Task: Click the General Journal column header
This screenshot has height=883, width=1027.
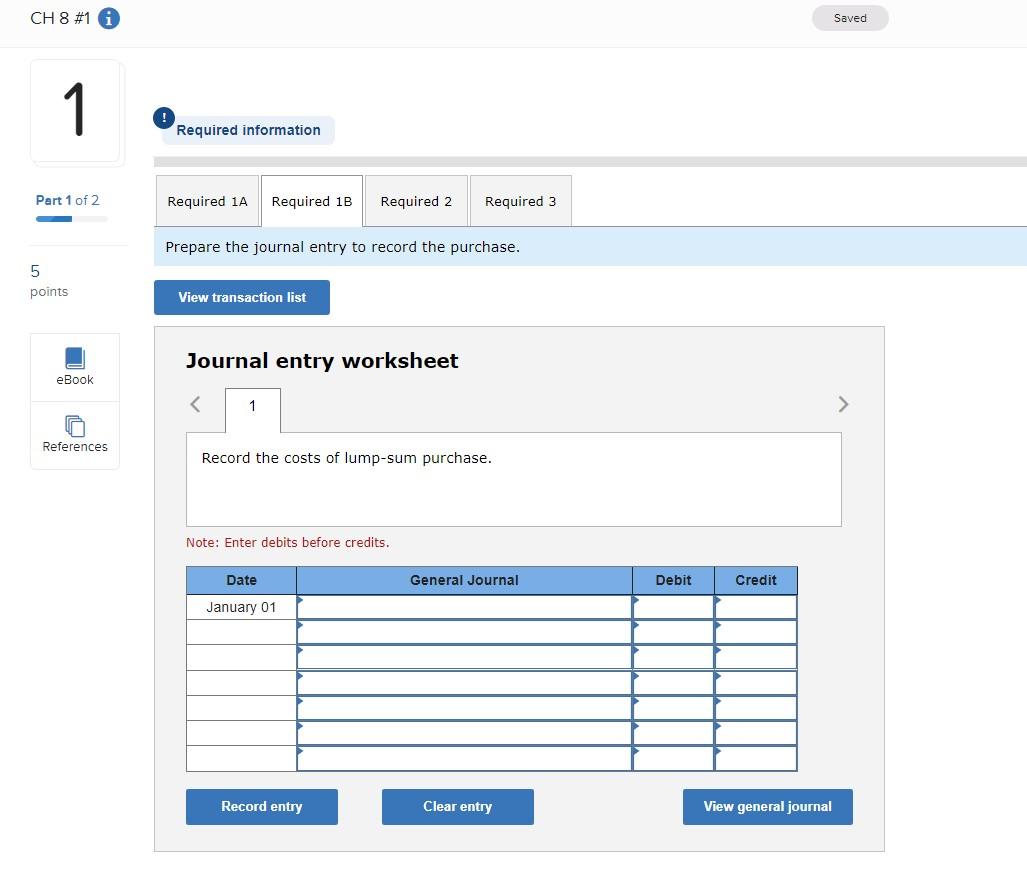Action: point(464,580)
